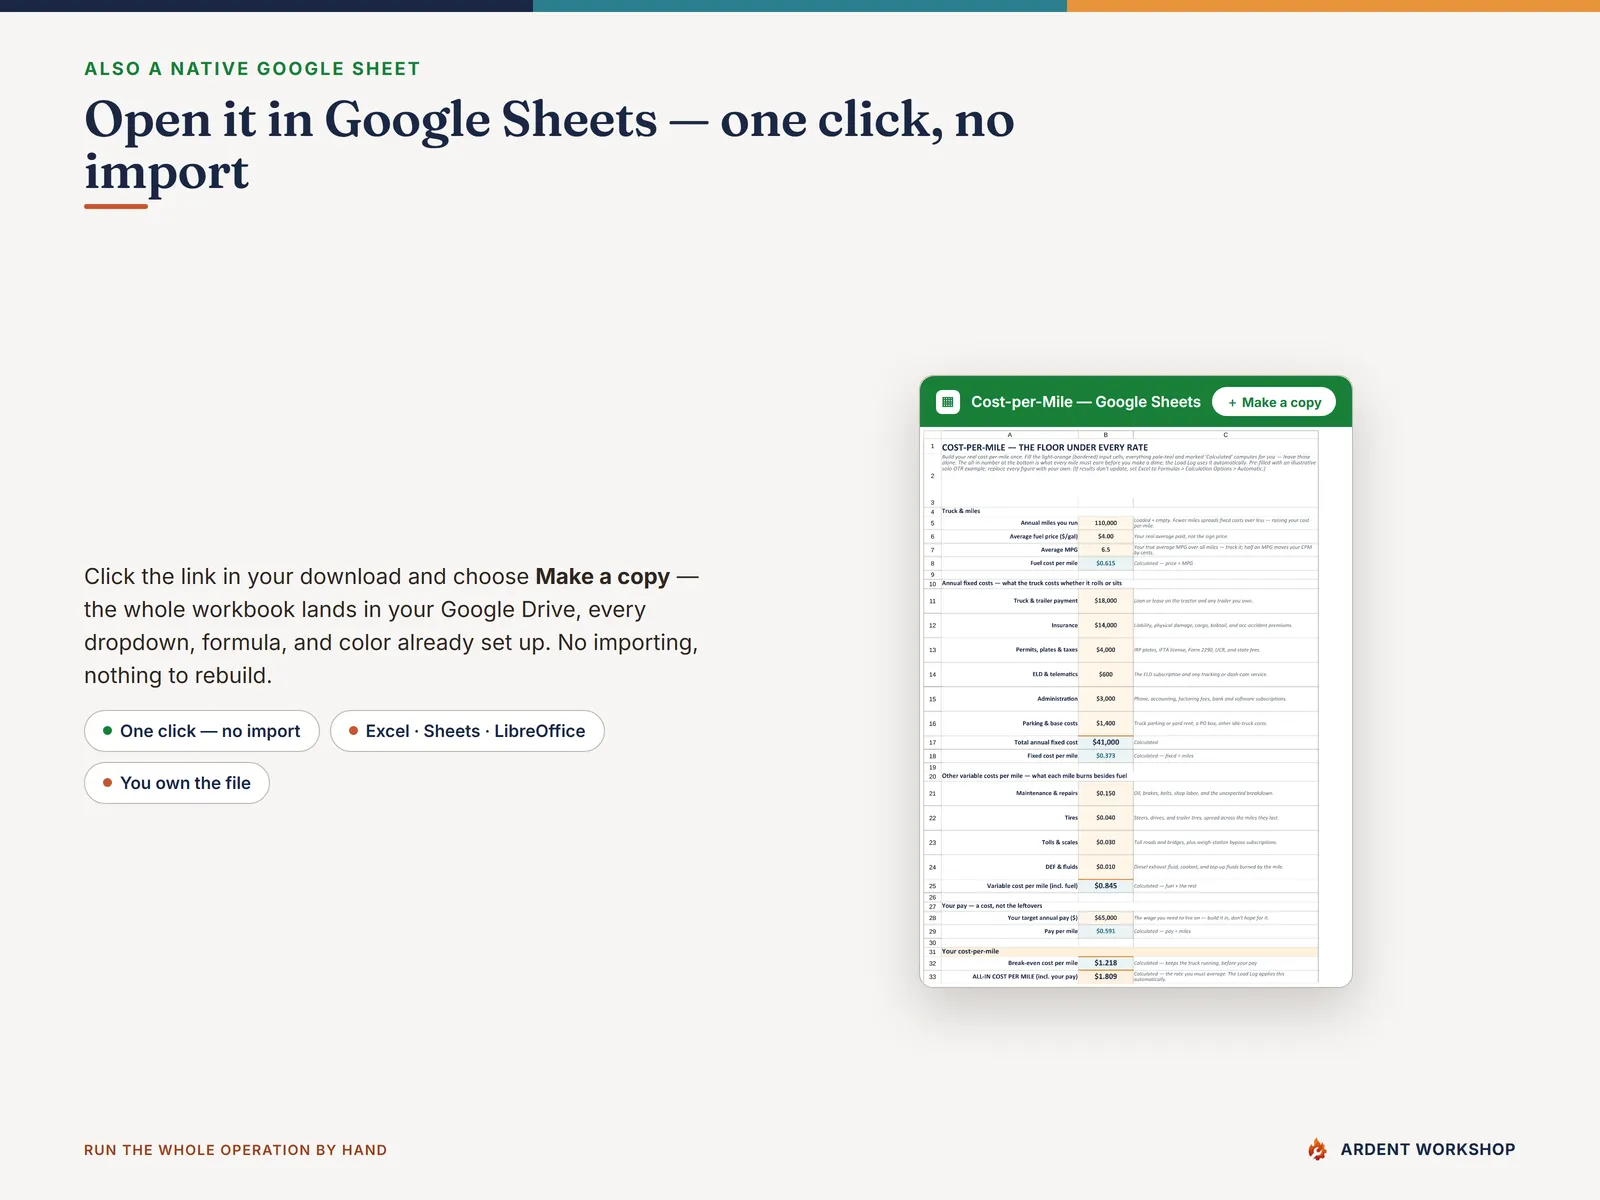Select the 'Average fuel price' value $4.00
The height and width of the screenshot is (1200, 1600).
1105,536
